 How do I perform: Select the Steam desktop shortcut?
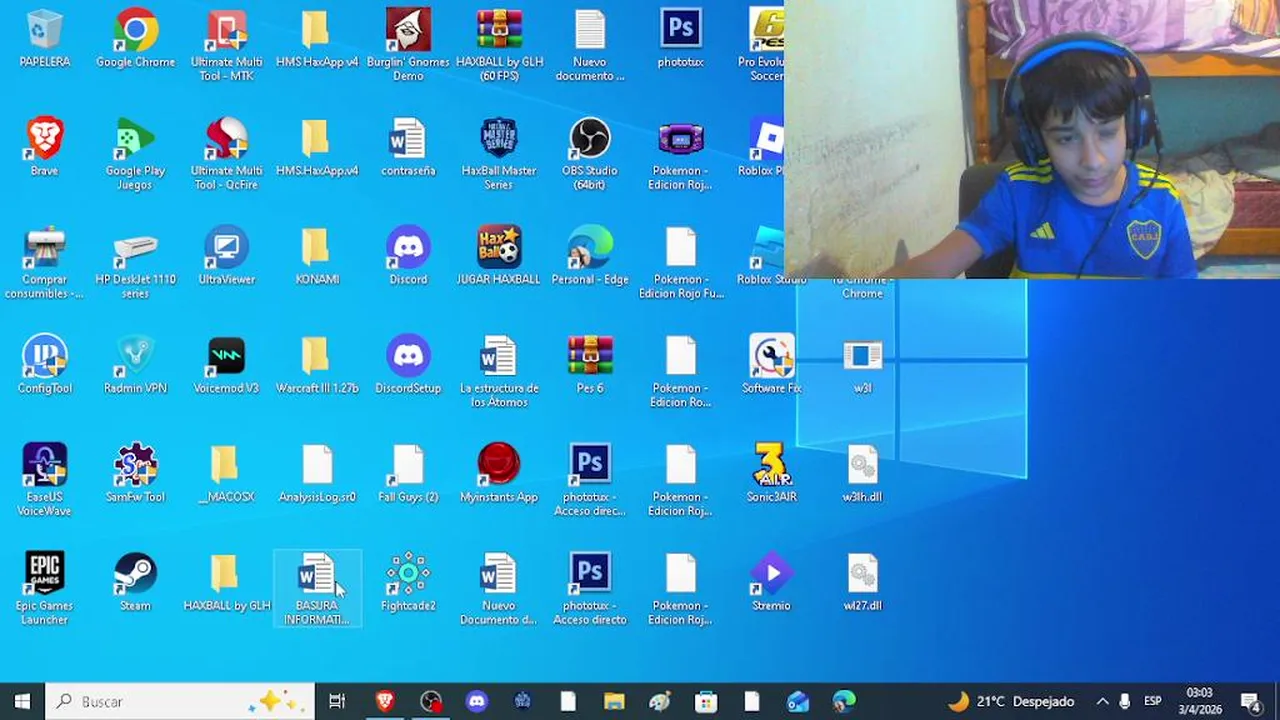pyautogui.click(x=135, y=584)
